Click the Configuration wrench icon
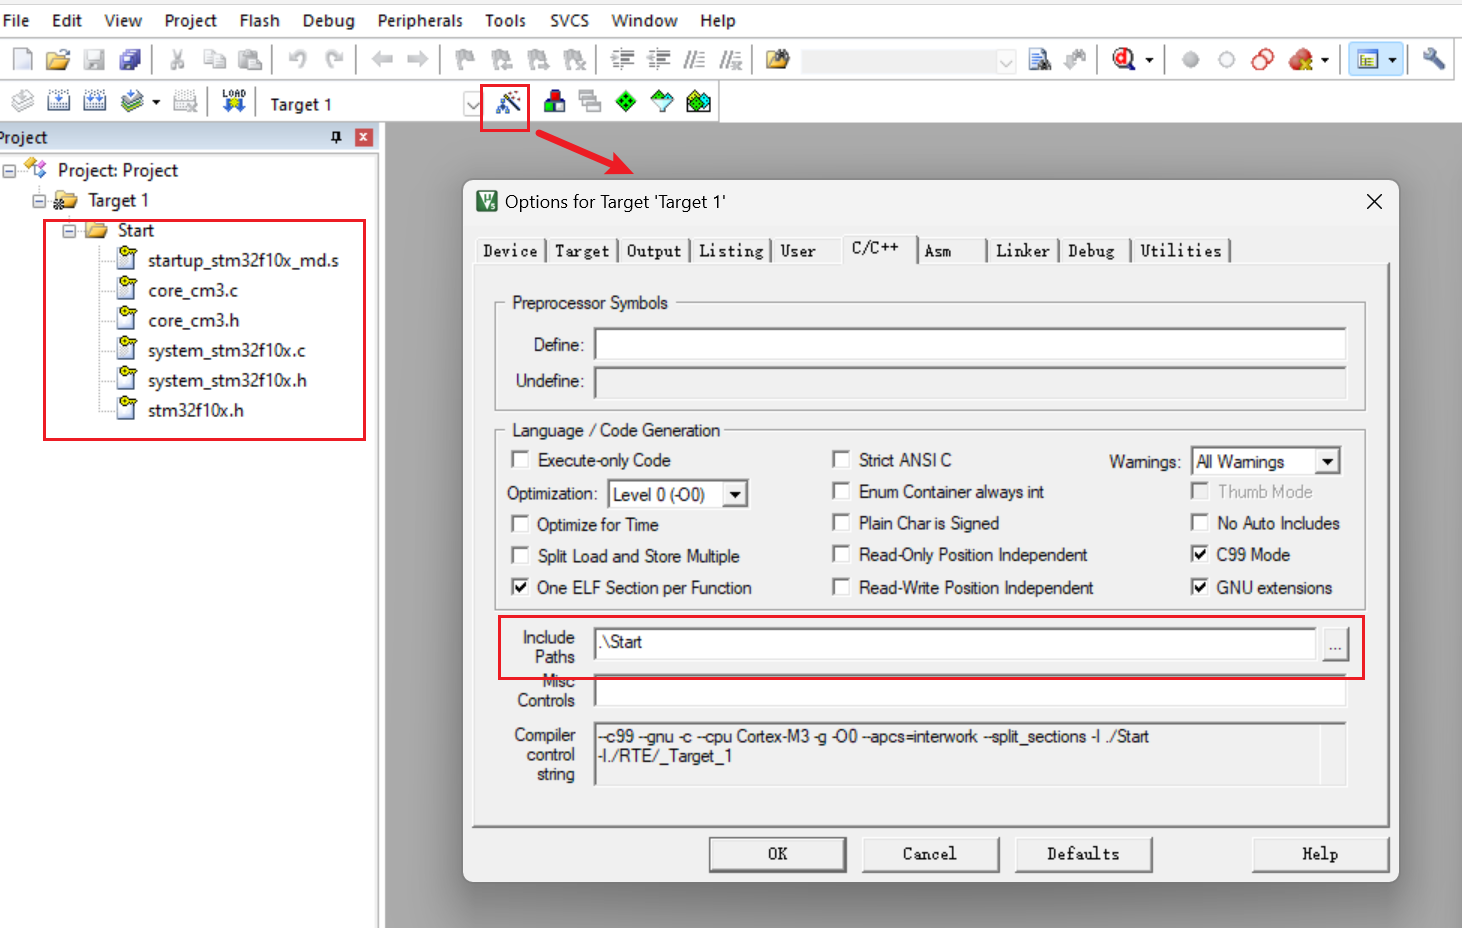The image size is (1462, 928). click(1433, 59)
